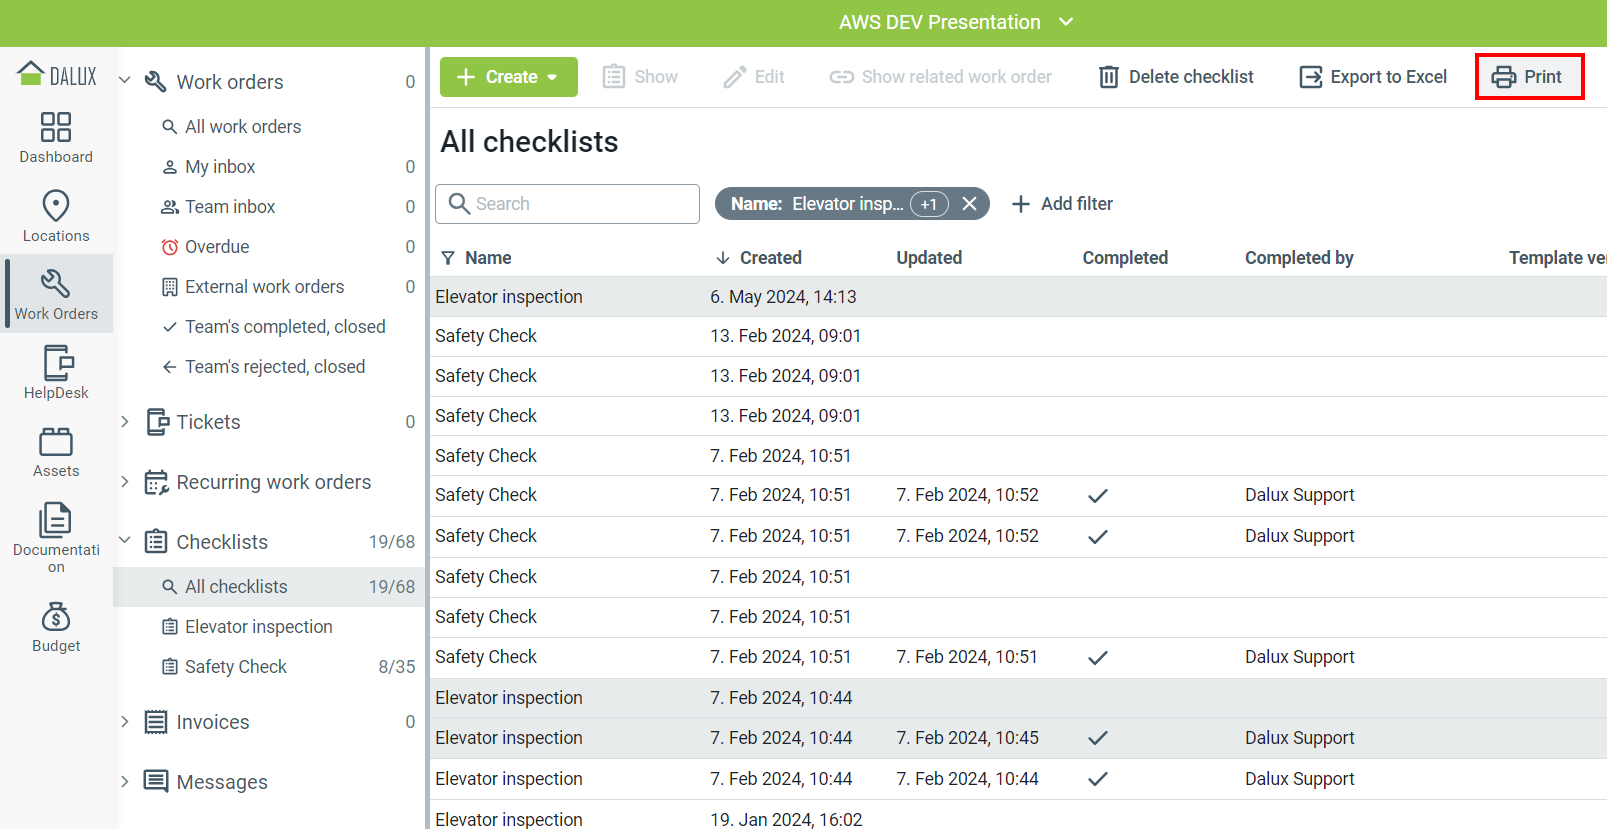Click the Show toolbar button
1607x829 pixels.
[x=640, y=77]
